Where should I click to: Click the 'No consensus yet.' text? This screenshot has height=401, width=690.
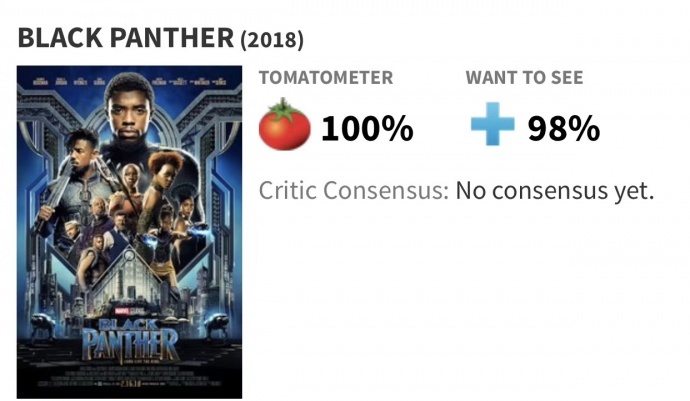tap(555, 191)
